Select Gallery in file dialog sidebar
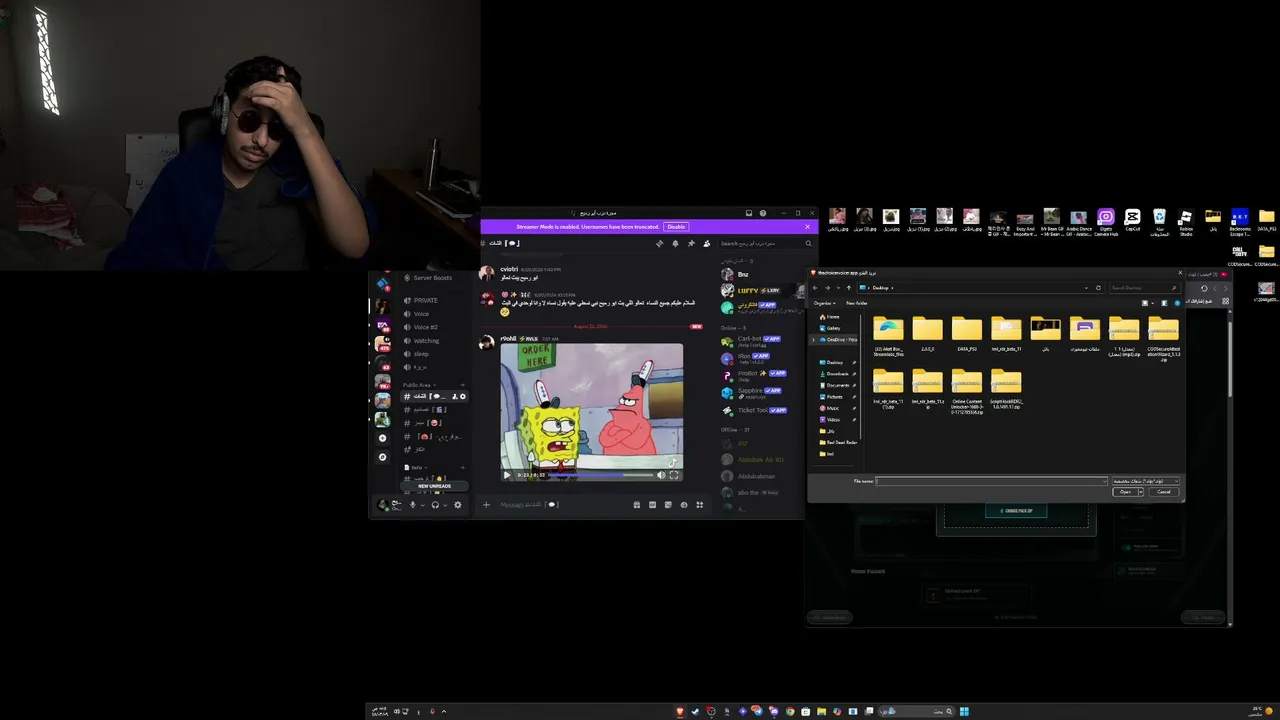The width and height of the screenshot is (1280, 720). 834,328
